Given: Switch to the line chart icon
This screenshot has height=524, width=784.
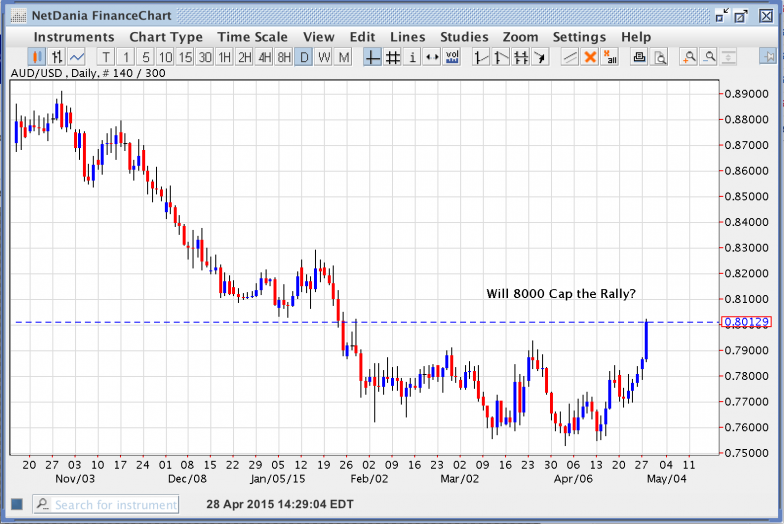Looking at the screenshot, I should (x=76, y=57).
